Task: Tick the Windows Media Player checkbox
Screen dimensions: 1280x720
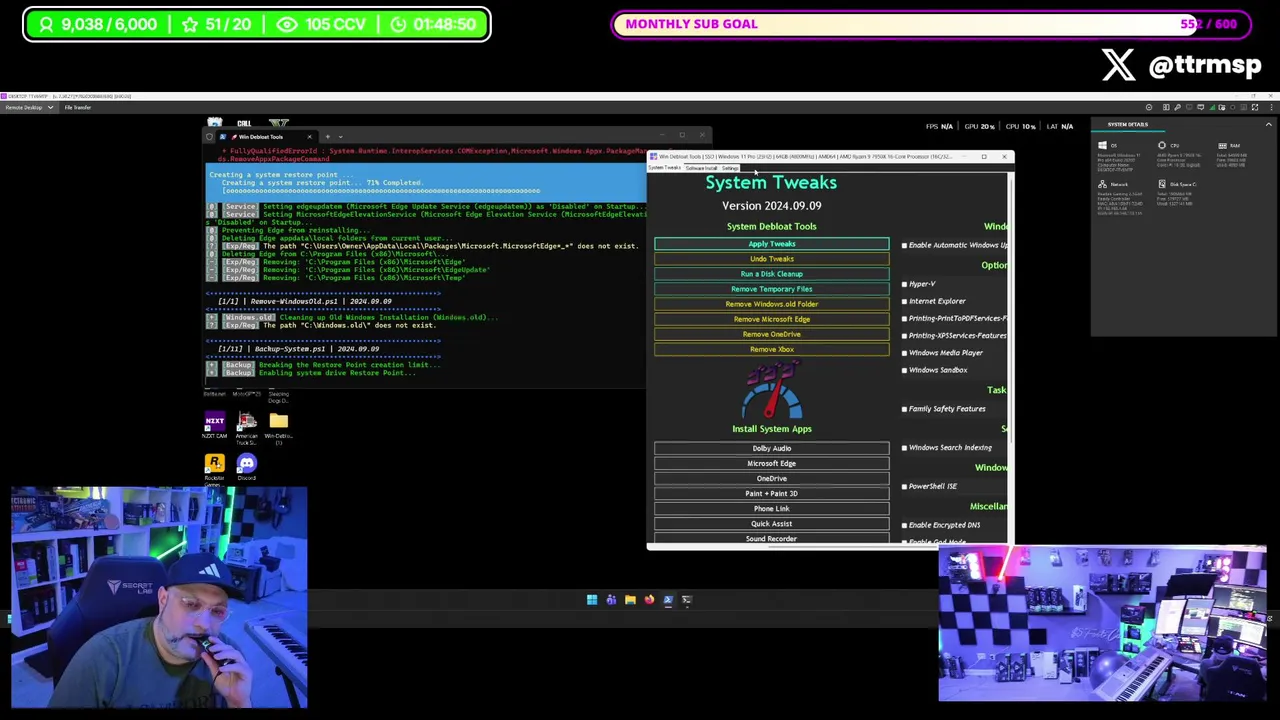Action: coord(904,352)
